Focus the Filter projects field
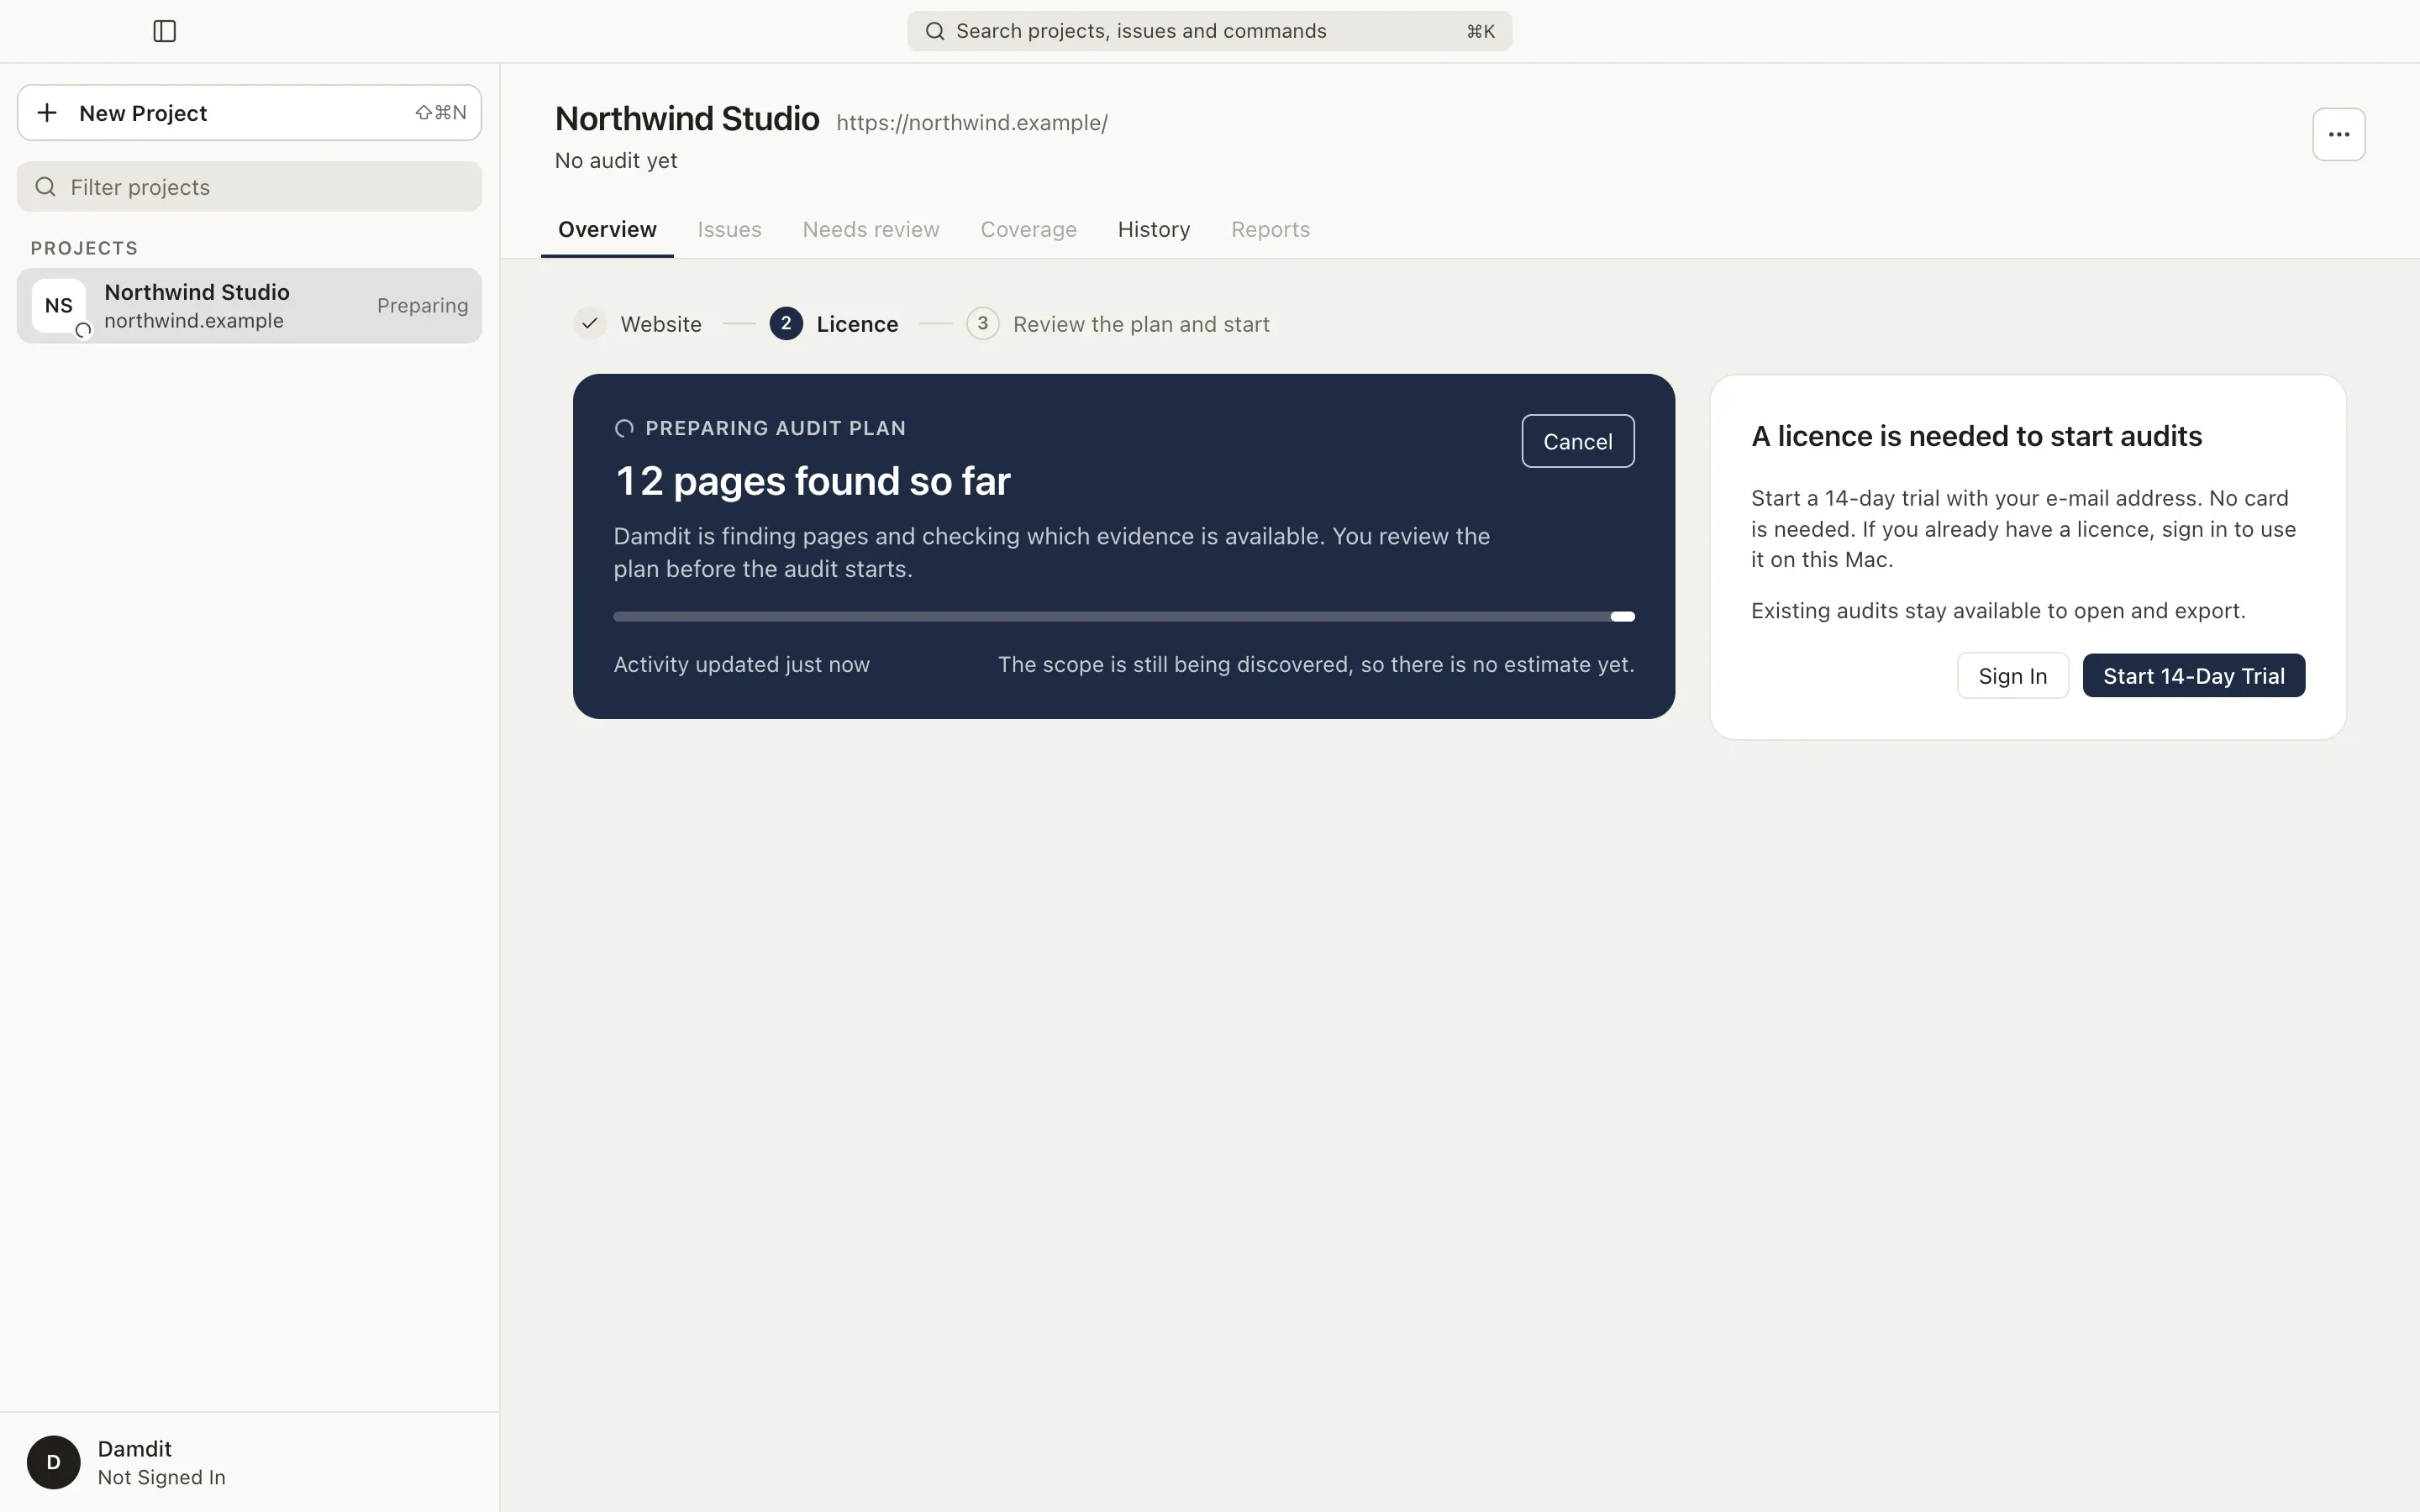Image resolution: width=2420 pixels, height=1512 pixels. (x=249, y=187)
